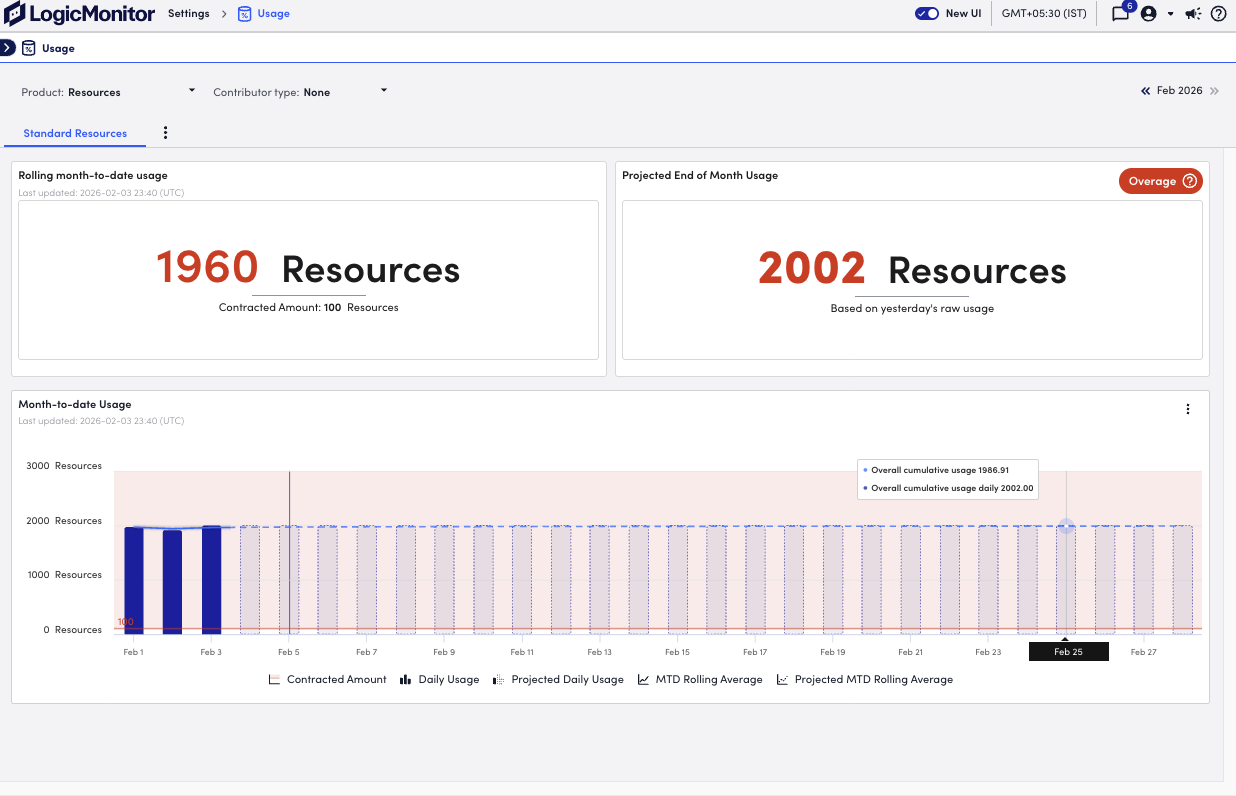Open the menu beside Standard Resources tab

click(165, 132)
